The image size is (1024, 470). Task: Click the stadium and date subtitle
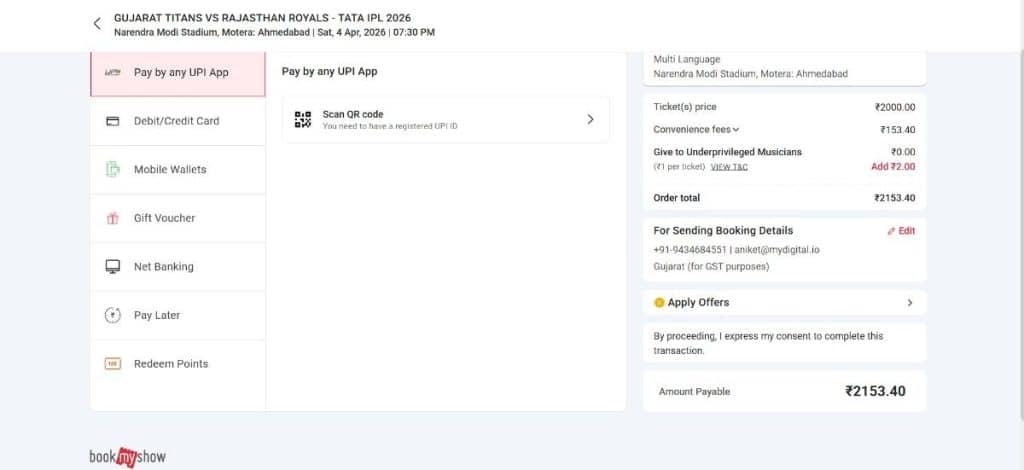coord(274,32)
